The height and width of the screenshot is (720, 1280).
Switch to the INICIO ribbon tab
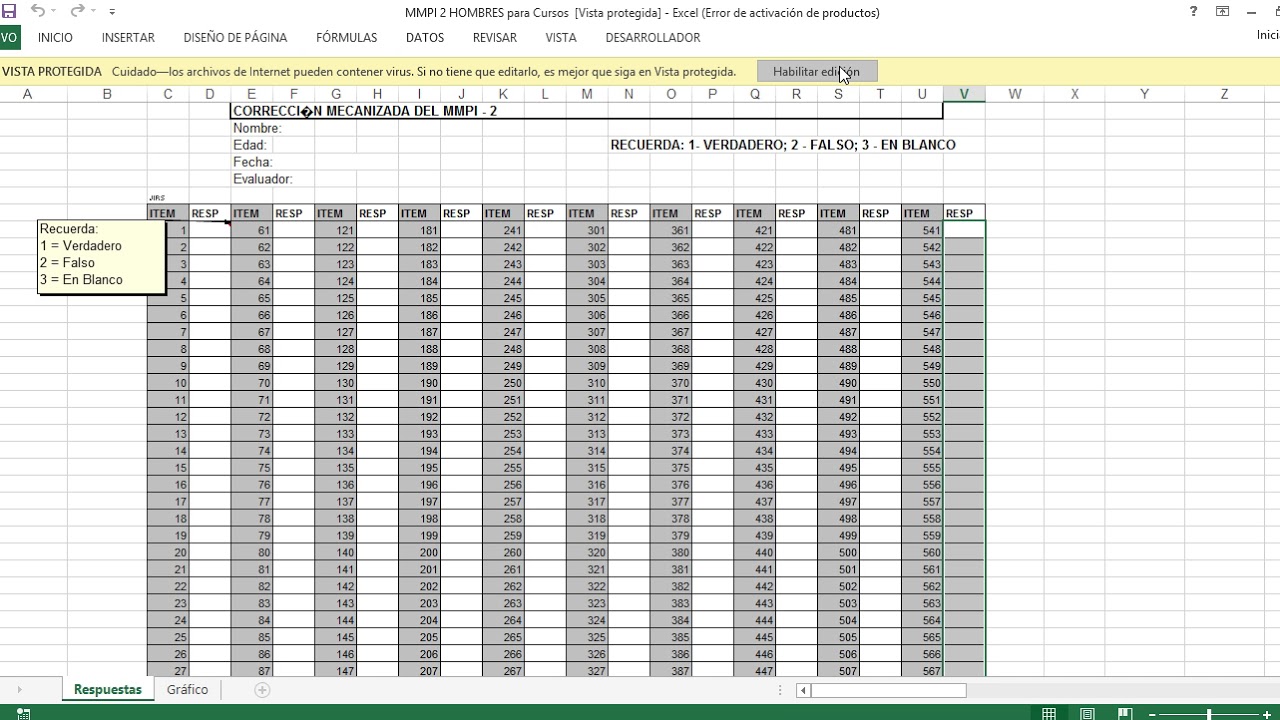click(55, 37)
